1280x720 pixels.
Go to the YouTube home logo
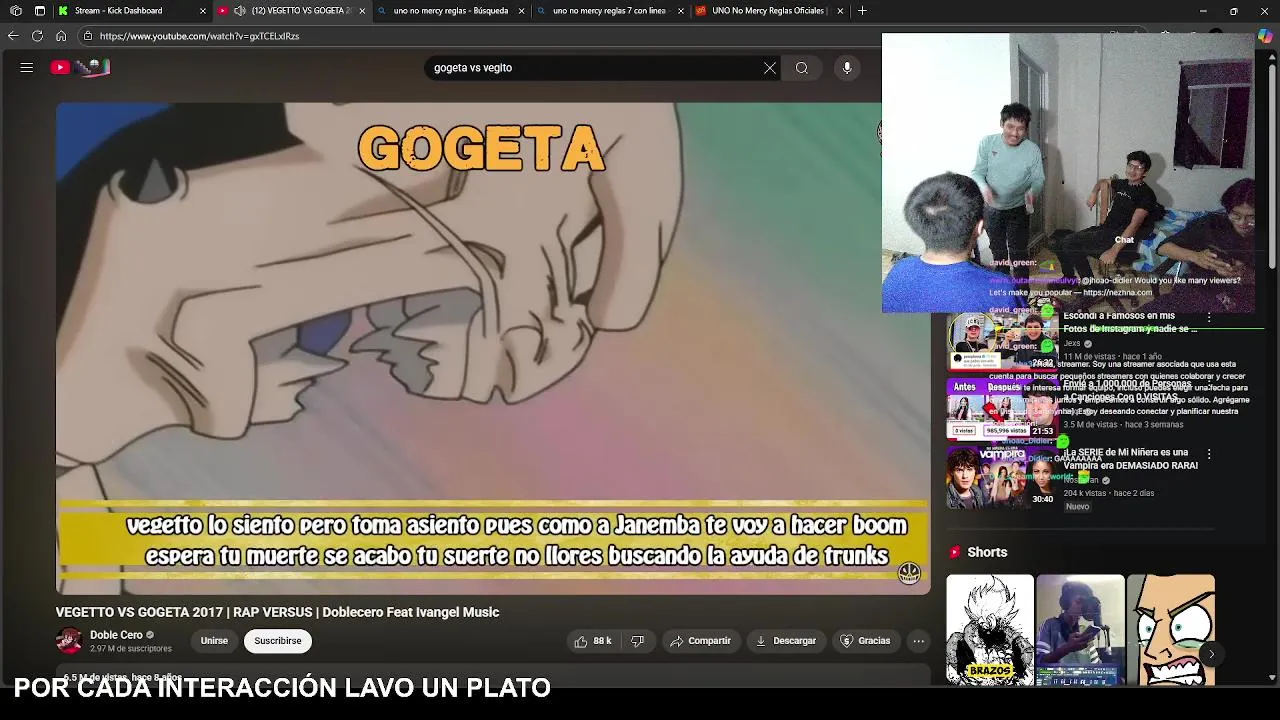click(x=80, y=67)
